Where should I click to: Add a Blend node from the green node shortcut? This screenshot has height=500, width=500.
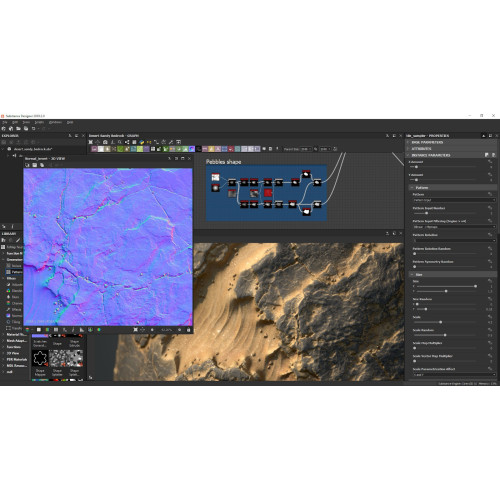click(x=120, y=149)
